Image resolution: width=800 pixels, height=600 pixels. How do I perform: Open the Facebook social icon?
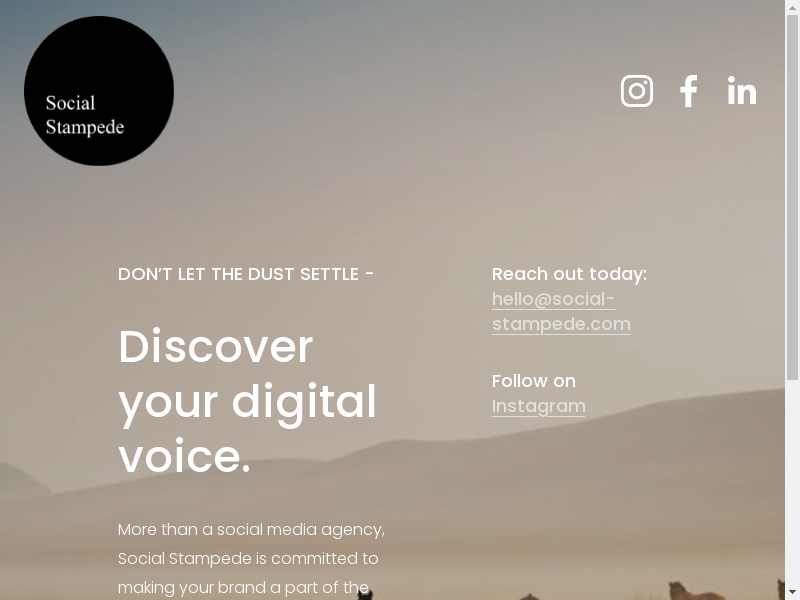[x=689, y=91]
